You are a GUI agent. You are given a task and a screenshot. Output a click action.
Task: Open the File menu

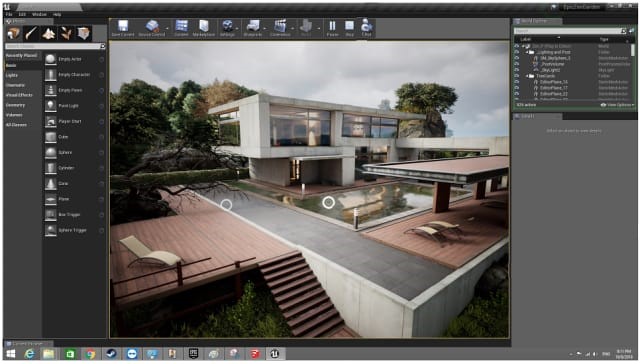[9, 14]
